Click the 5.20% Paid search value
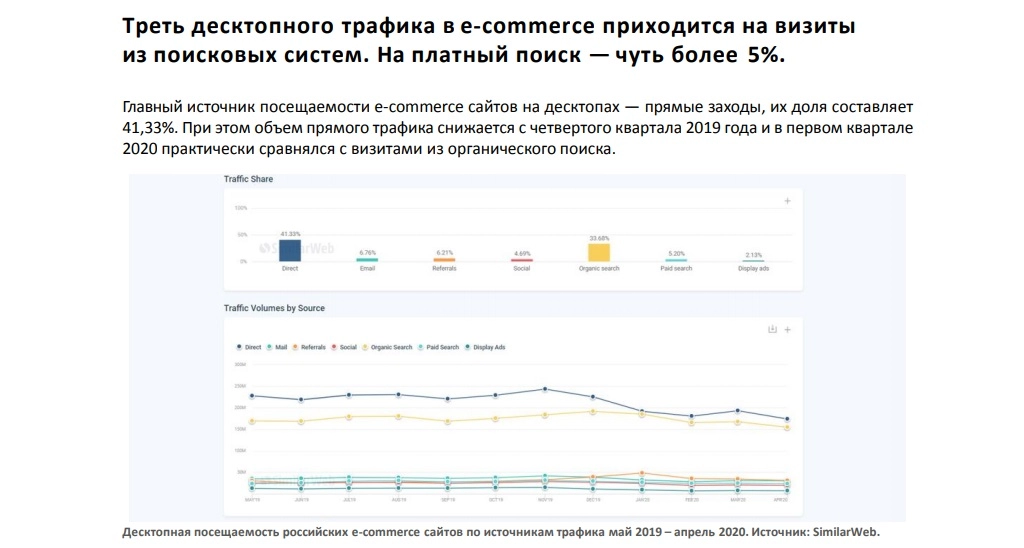The image size is (1024, 548). click(677, 253)
